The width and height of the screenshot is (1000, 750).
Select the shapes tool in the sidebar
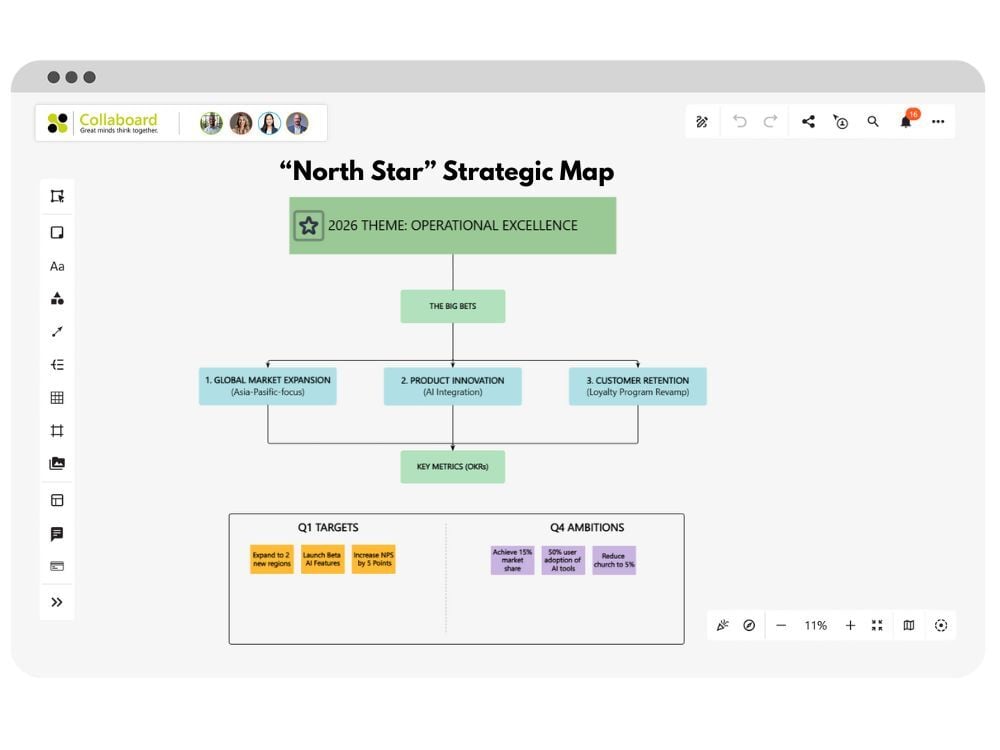[x=57, y=298]
